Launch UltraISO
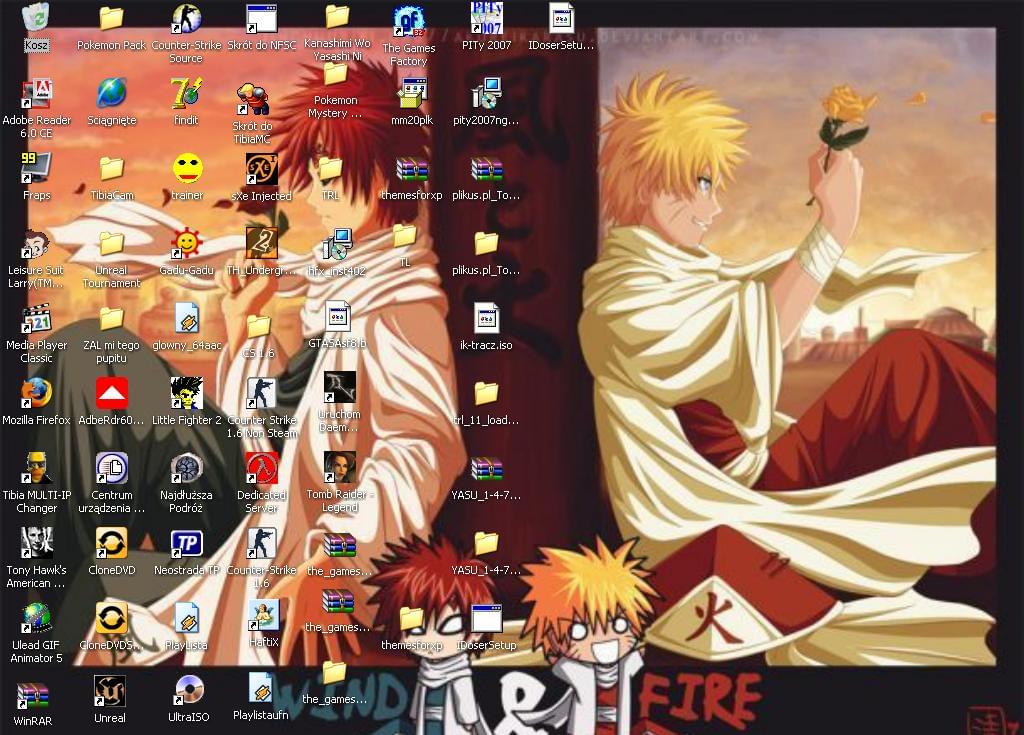1024x735 pixels. (x=189, y=691)
